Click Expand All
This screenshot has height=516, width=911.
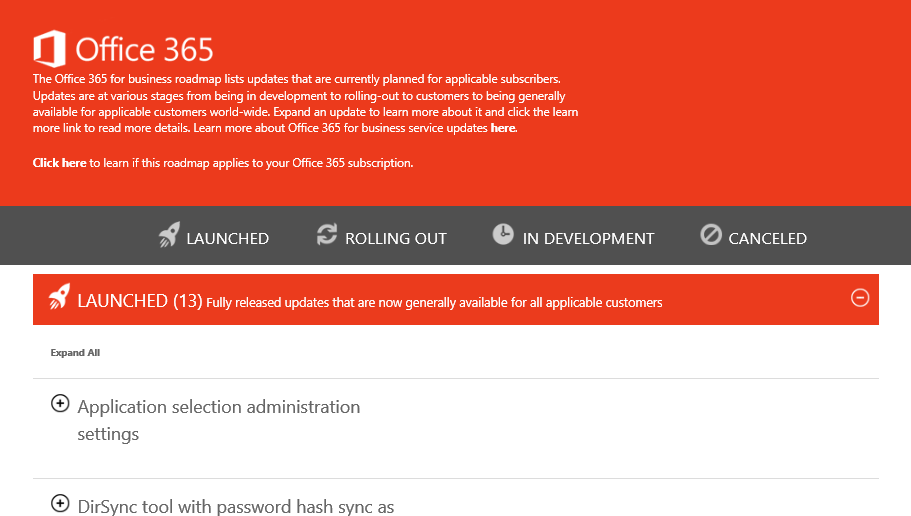[75, 353]
